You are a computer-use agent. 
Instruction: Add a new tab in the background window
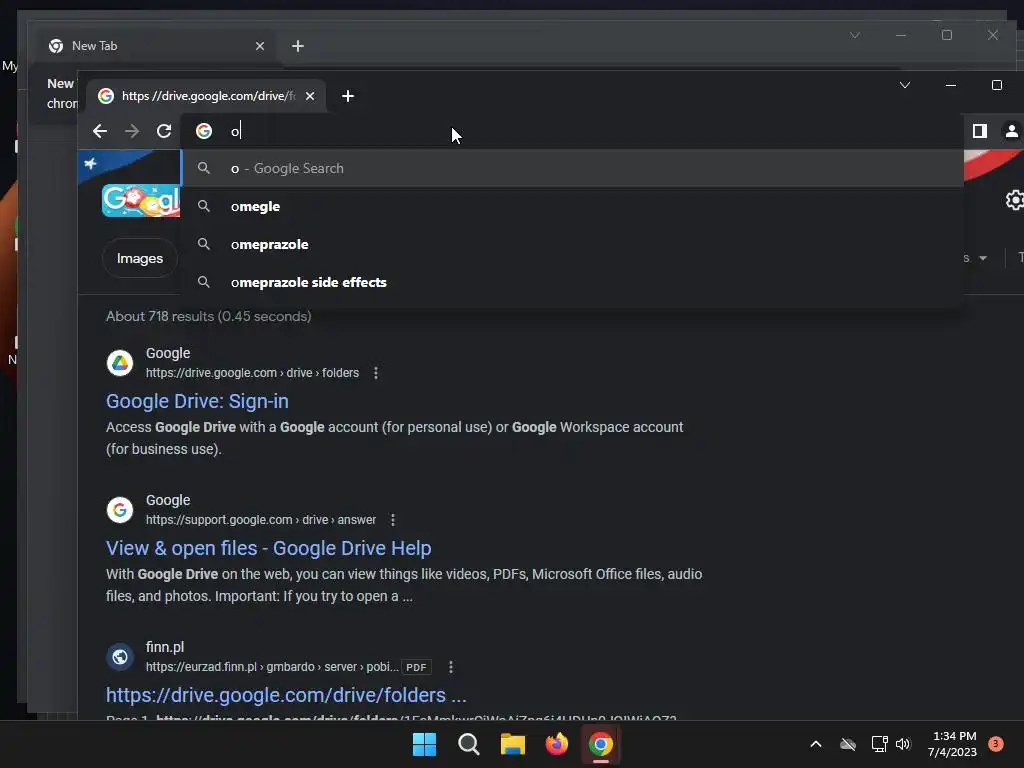(298, 46)
